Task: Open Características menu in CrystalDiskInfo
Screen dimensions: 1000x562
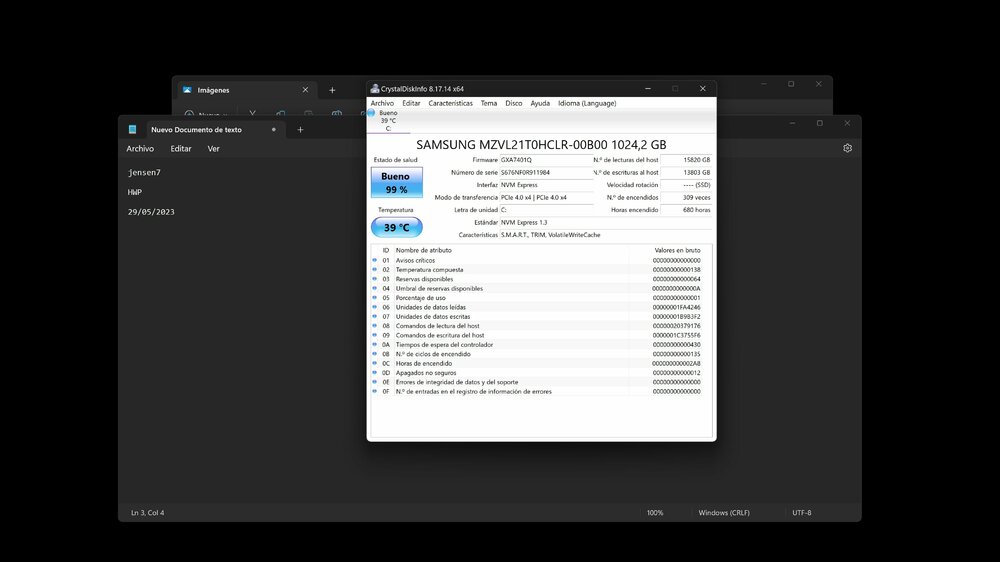Action: click(450, 103)
